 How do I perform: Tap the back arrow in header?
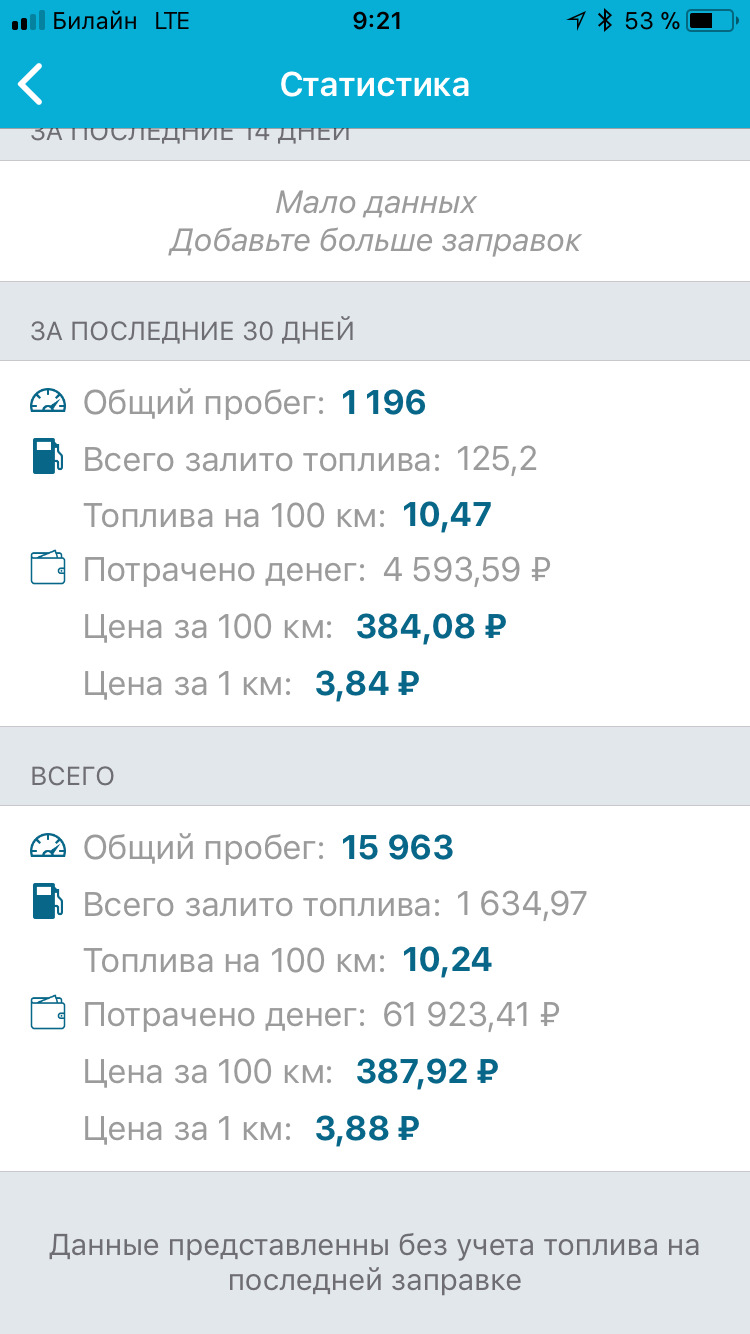click(32, 84)
